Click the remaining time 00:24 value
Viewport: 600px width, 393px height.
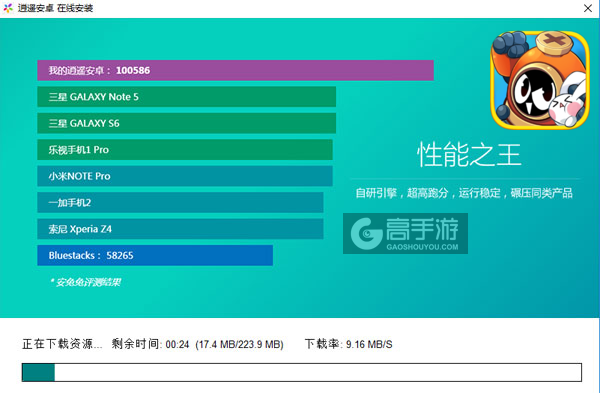pyautogui.click(x=177, y=344)
